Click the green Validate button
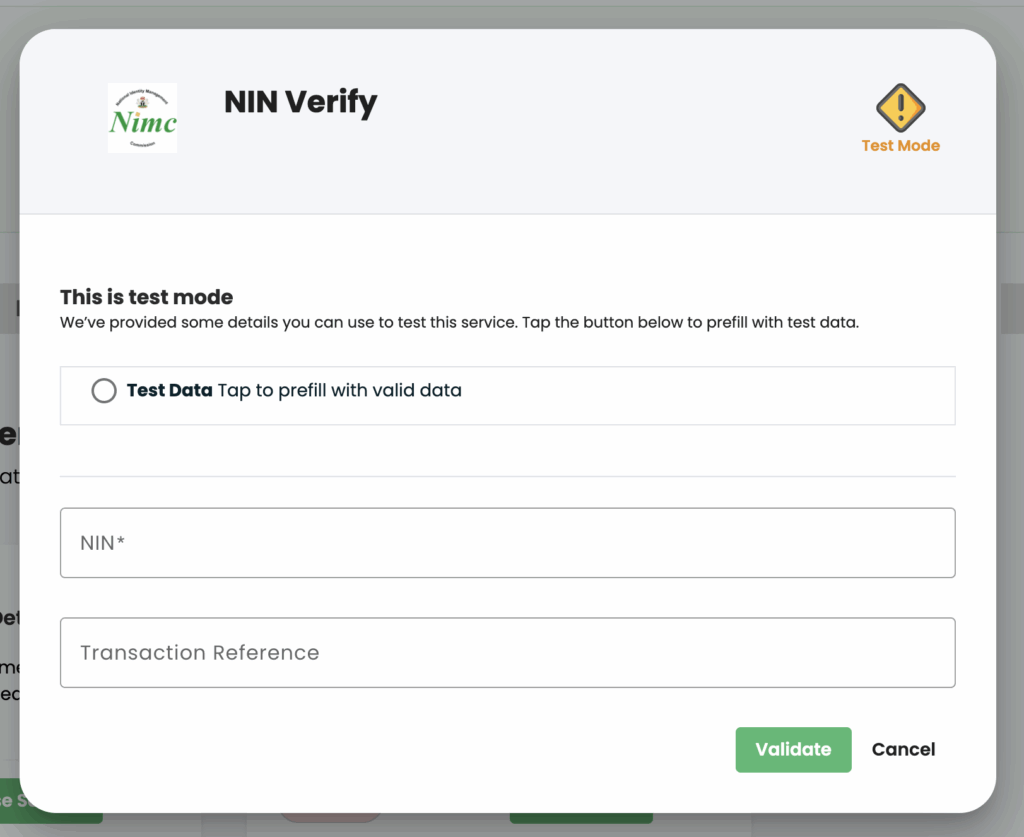1024x837 pixels. coord(793,749)
